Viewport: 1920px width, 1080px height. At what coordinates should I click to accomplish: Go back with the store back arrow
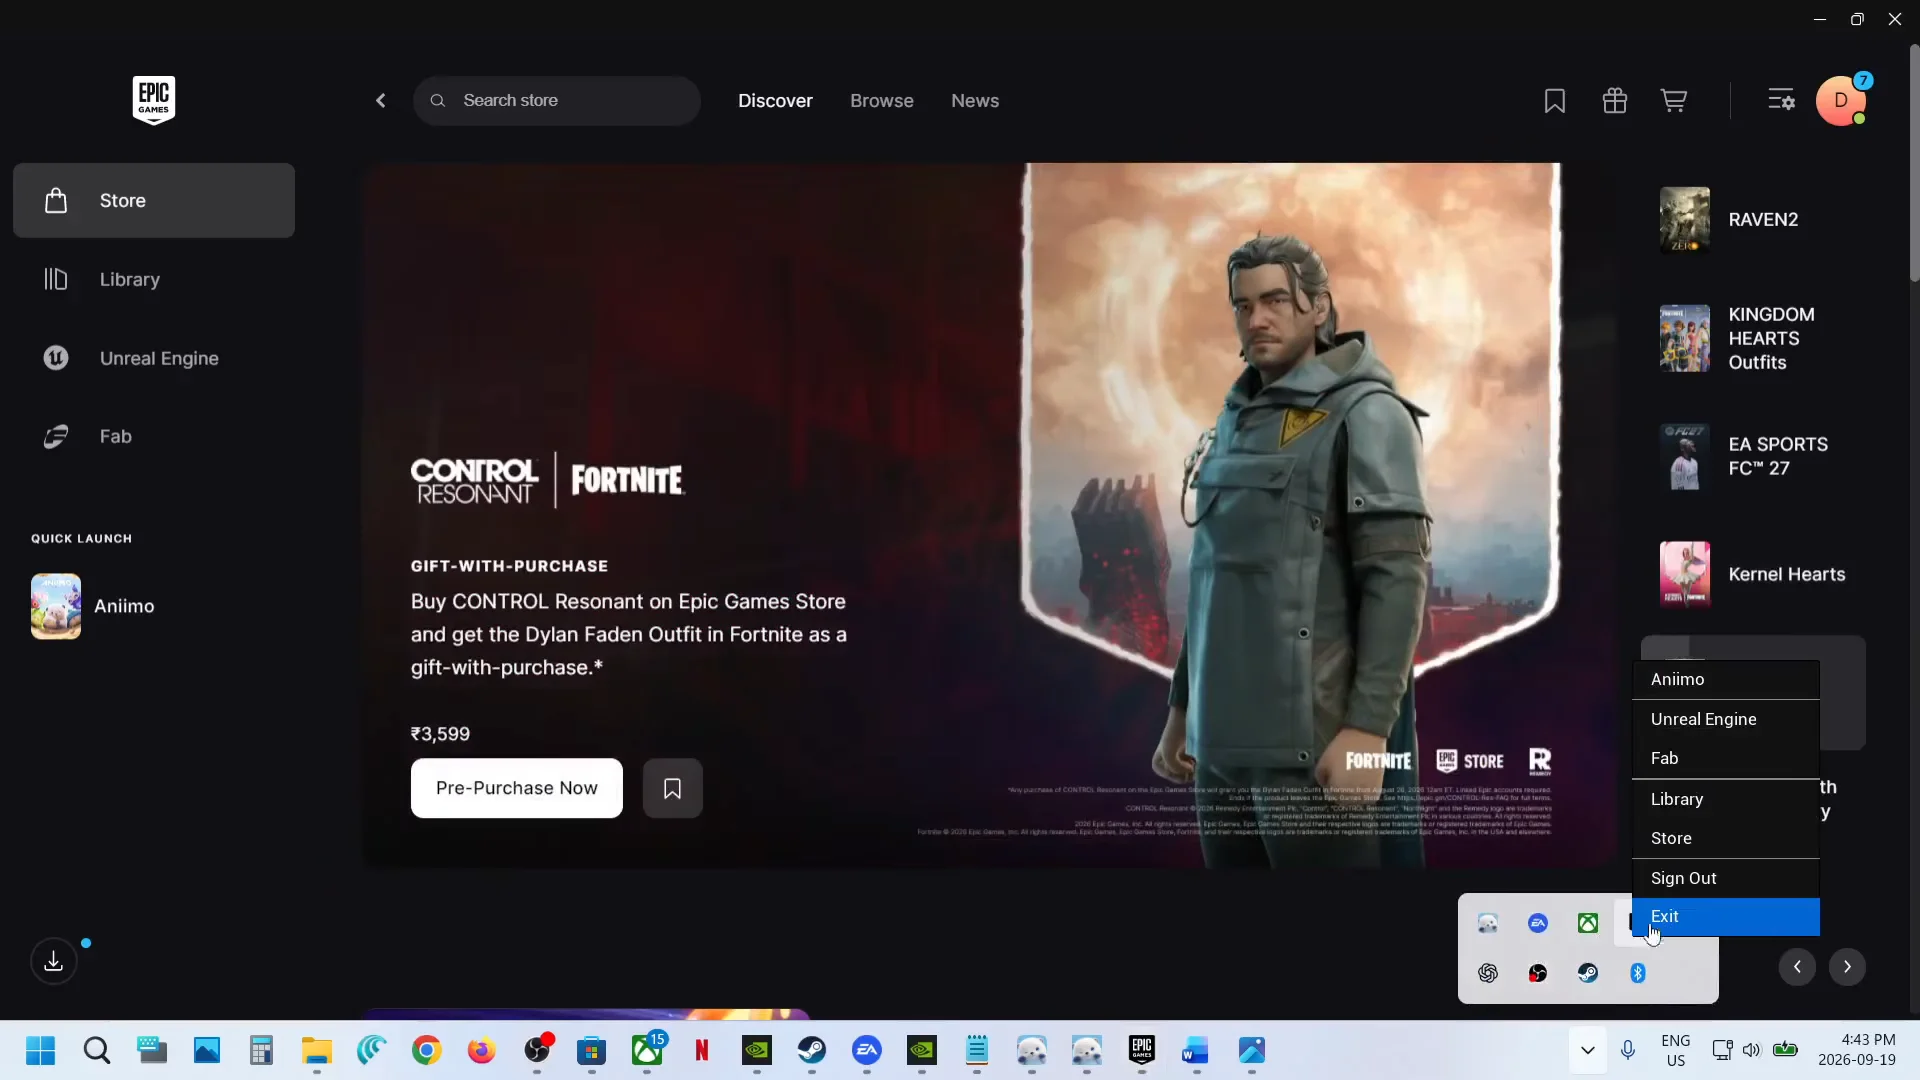pos(381,100)
